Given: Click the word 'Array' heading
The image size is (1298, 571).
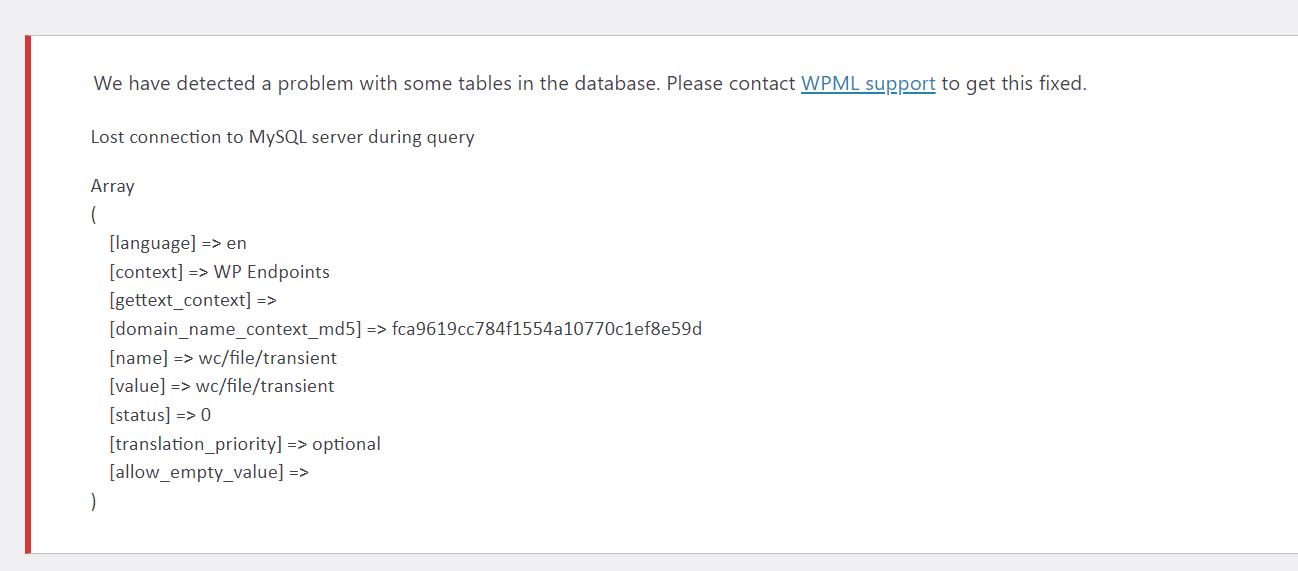Looking at the screenshot, I should coord(113,186).
